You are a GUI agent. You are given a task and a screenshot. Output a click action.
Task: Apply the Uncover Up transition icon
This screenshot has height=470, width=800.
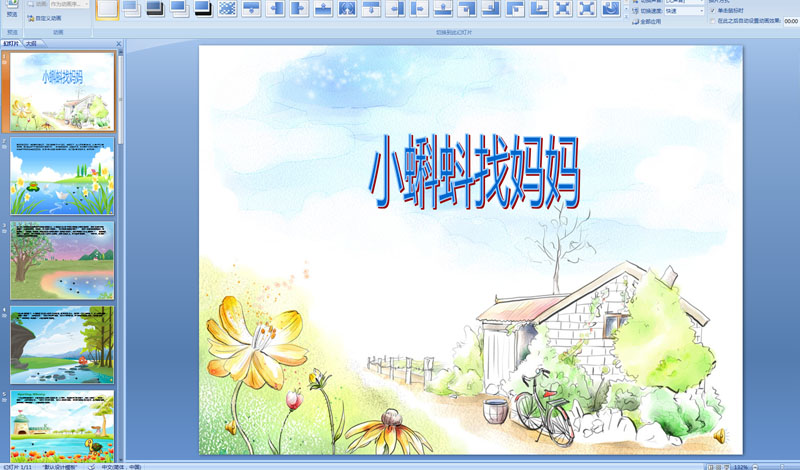coord(443,9)
